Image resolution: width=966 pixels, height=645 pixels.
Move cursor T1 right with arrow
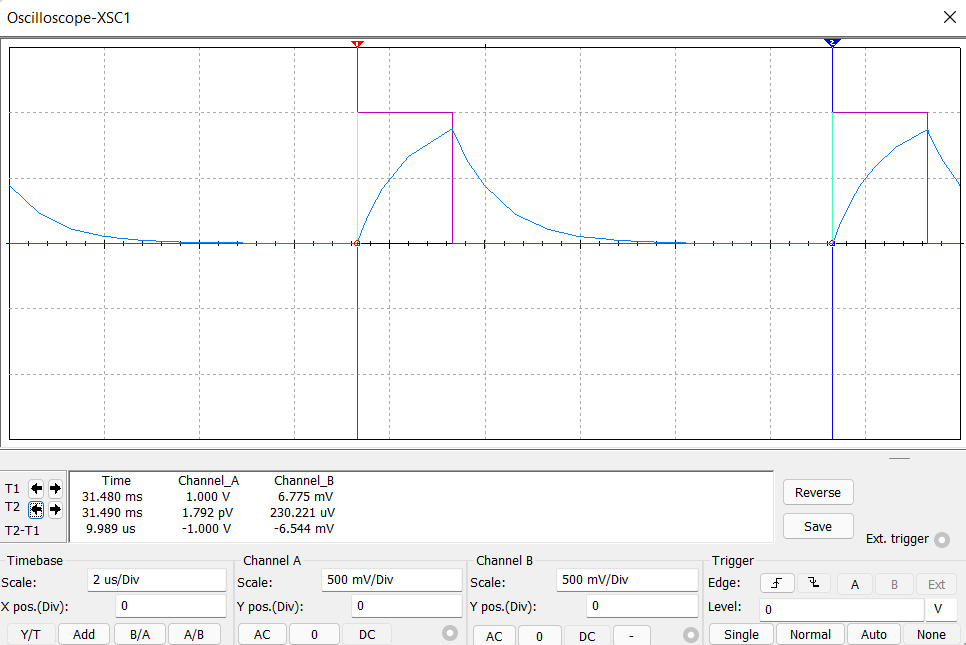pos(55,489)
